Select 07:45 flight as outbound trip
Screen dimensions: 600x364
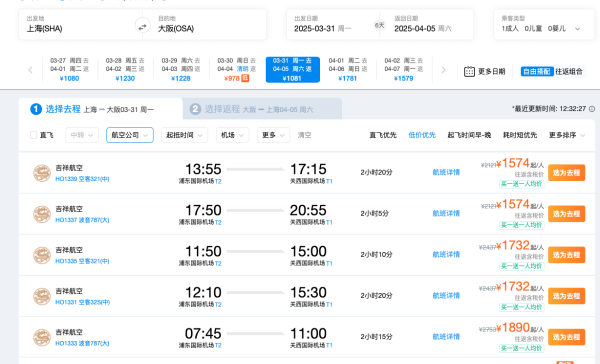pyautogui.click(x=566, y=337)
